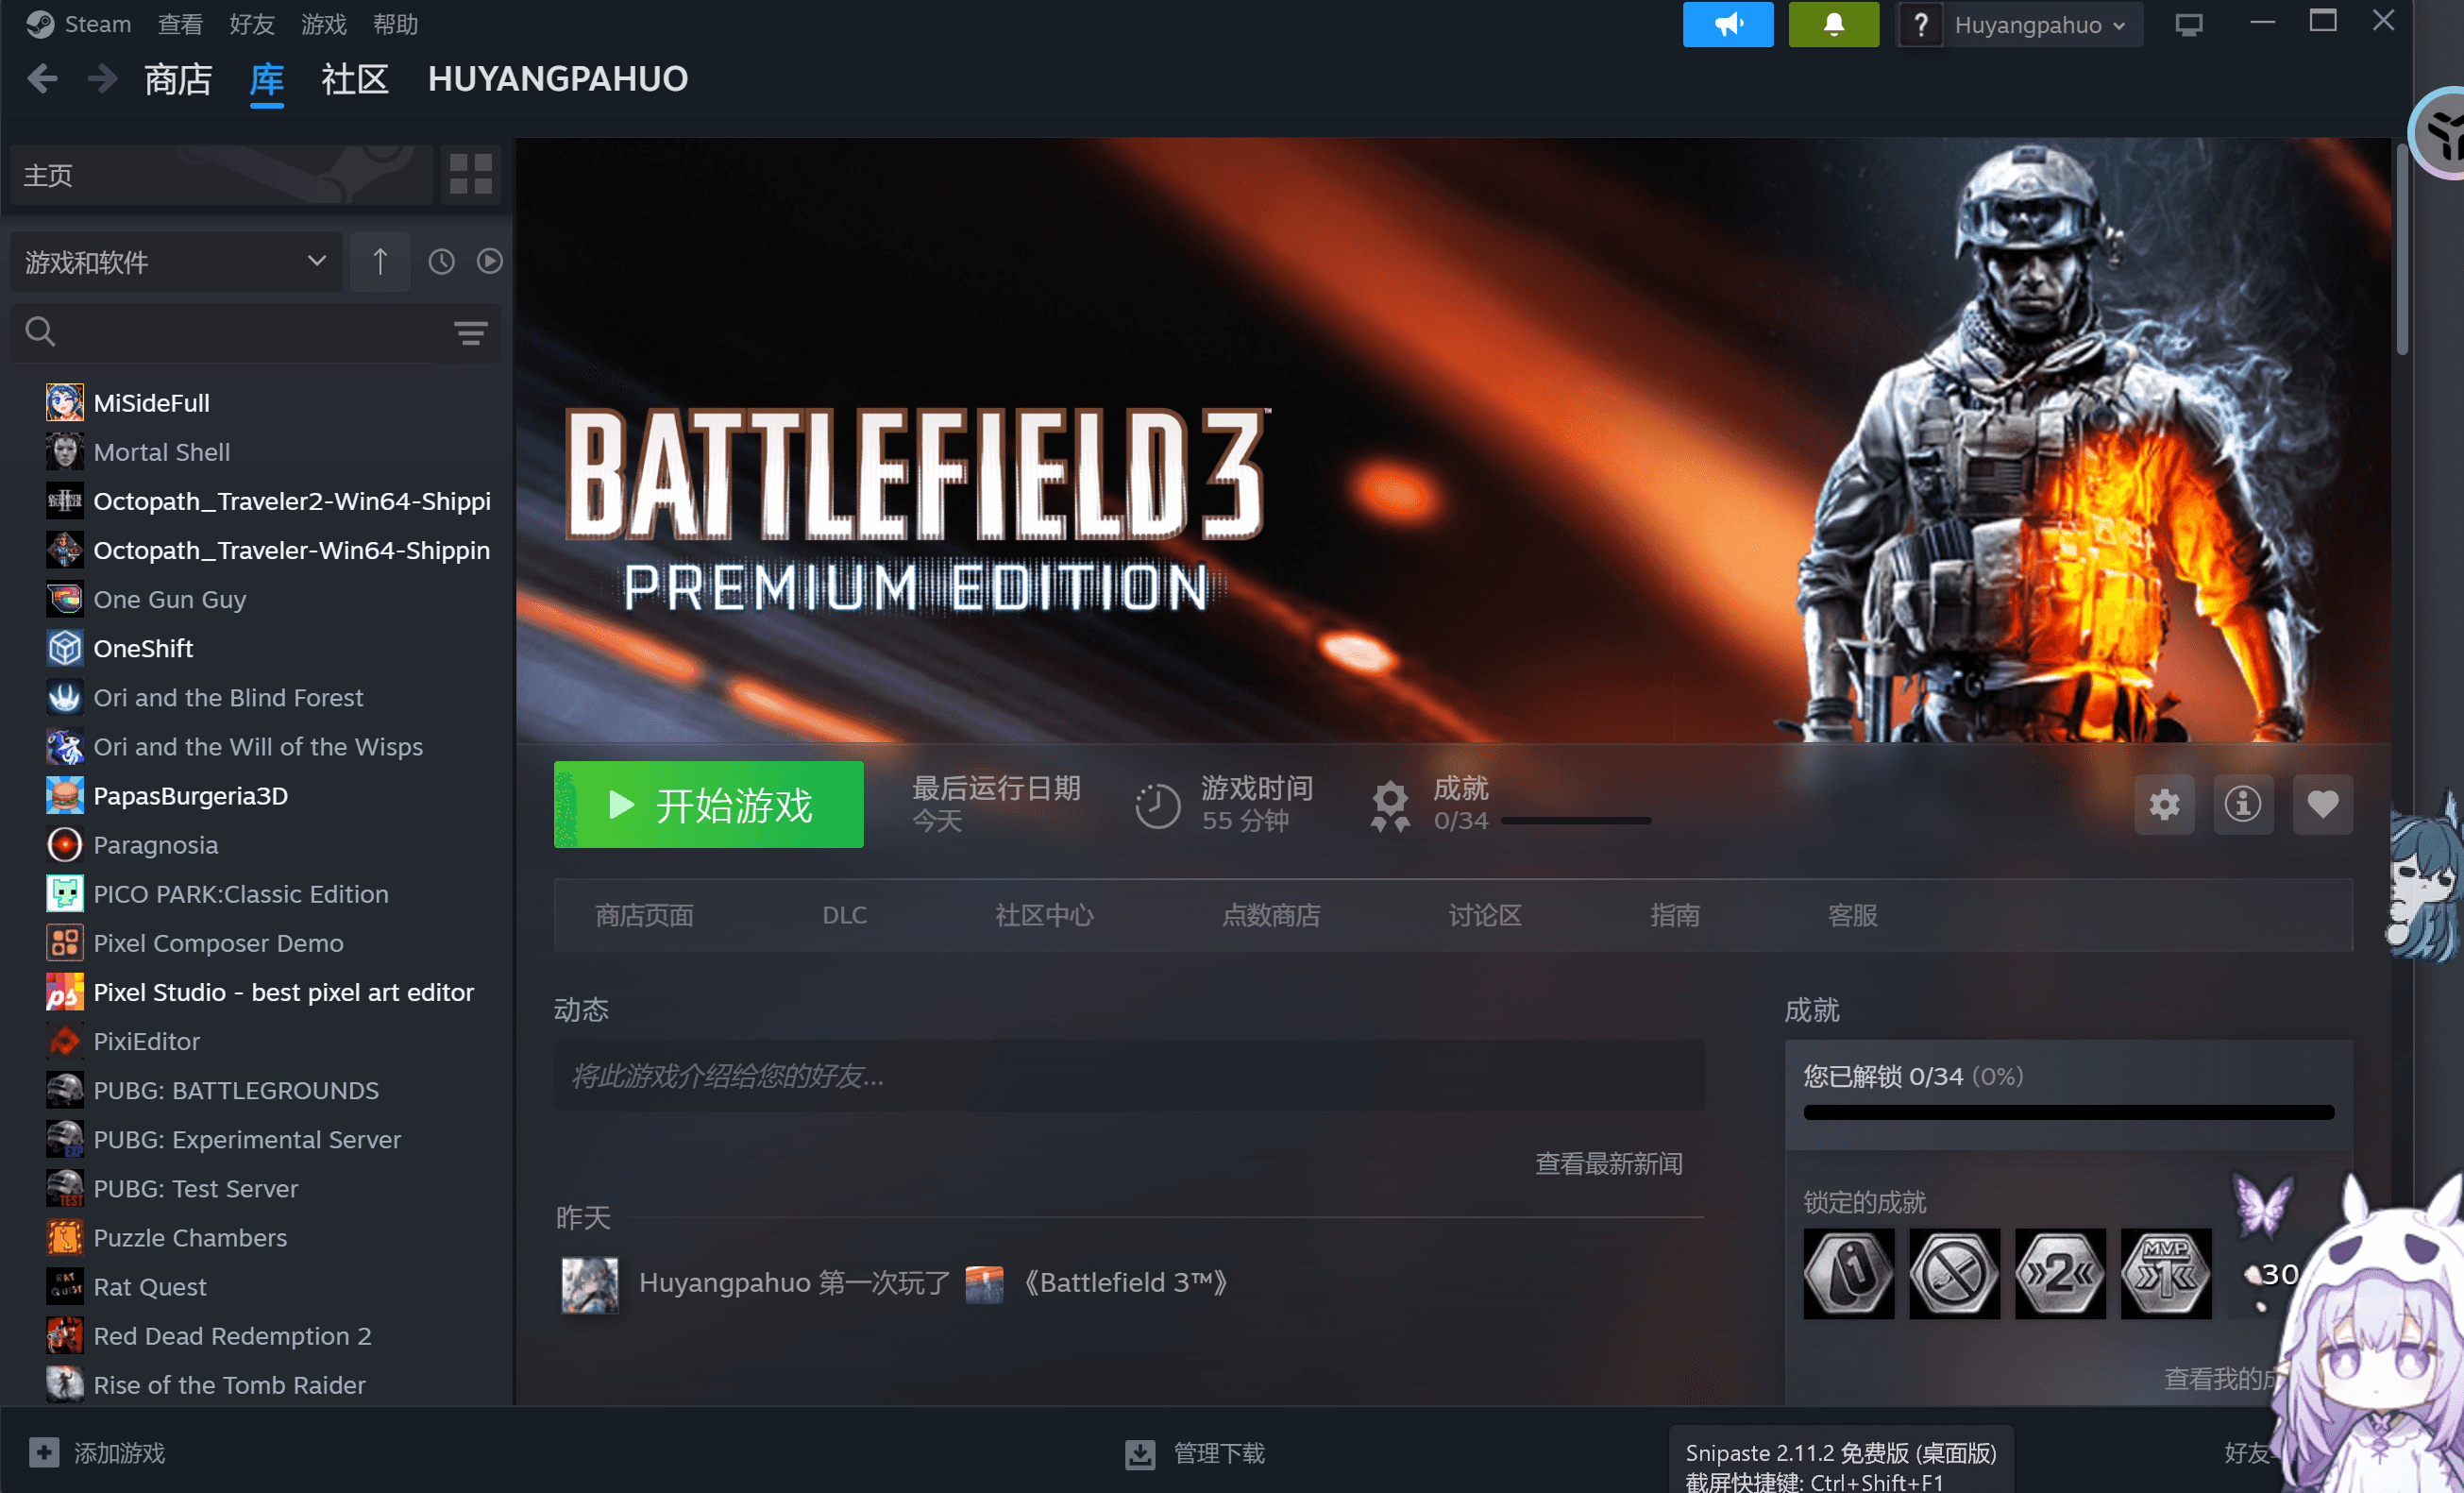Toggle favorite heart for Battlefield 3
Viewport: 2464px width, 1493px height.
coord(2323,804)
